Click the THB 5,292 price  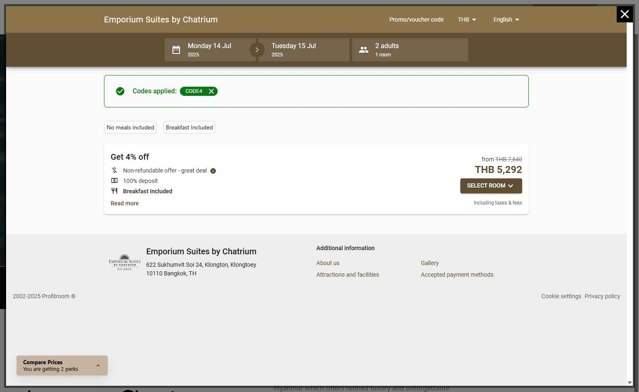pos(498,170)
